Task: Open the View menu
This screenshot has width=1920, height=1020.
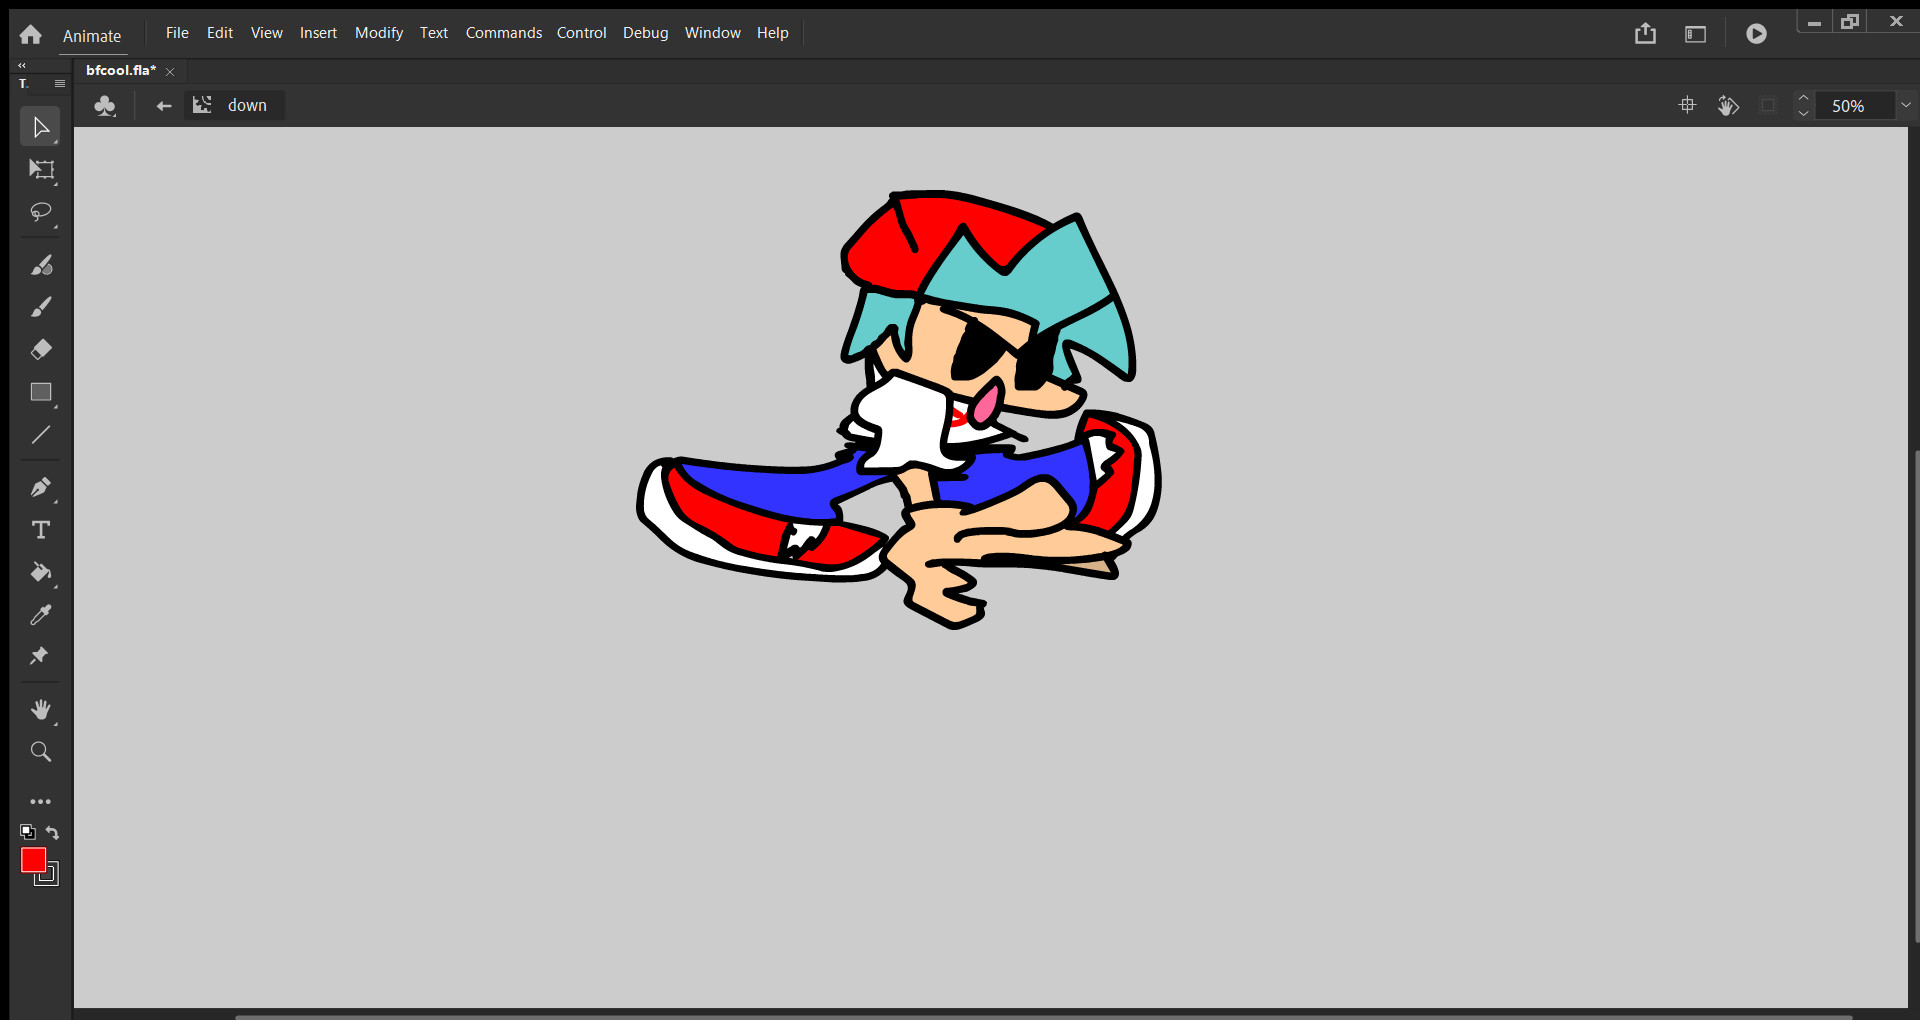Action: [266, 33]
